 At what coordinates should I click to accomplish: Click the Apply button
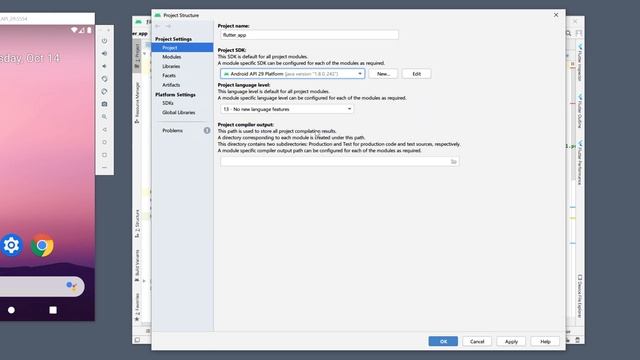coord(511,342)
